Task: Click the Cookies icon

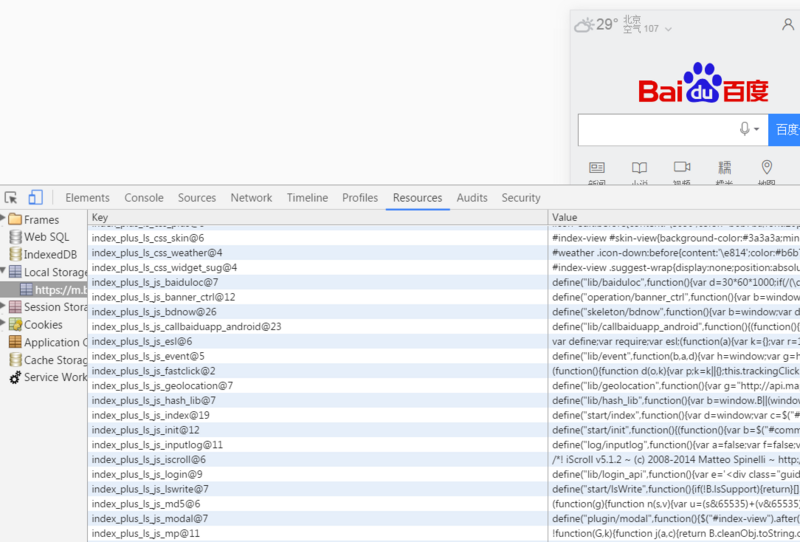Action: tap(15, 325)
